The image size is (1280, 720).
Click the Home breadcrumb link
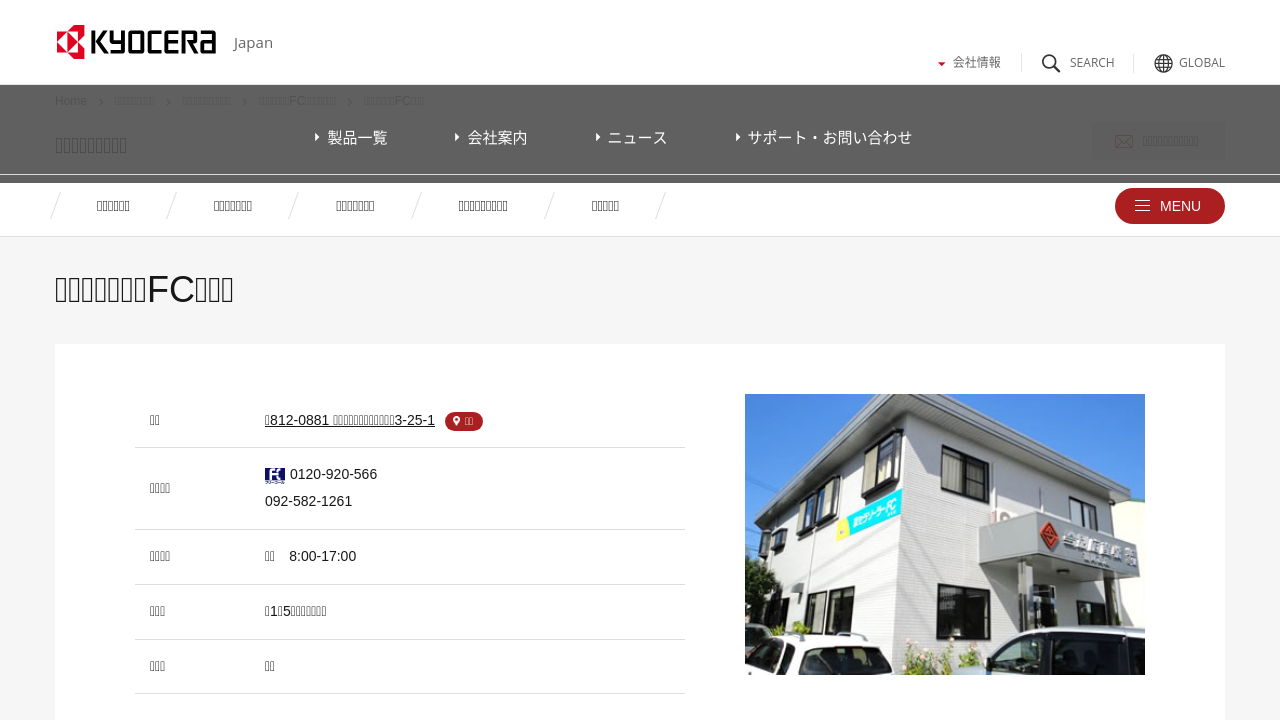point(71,101)
